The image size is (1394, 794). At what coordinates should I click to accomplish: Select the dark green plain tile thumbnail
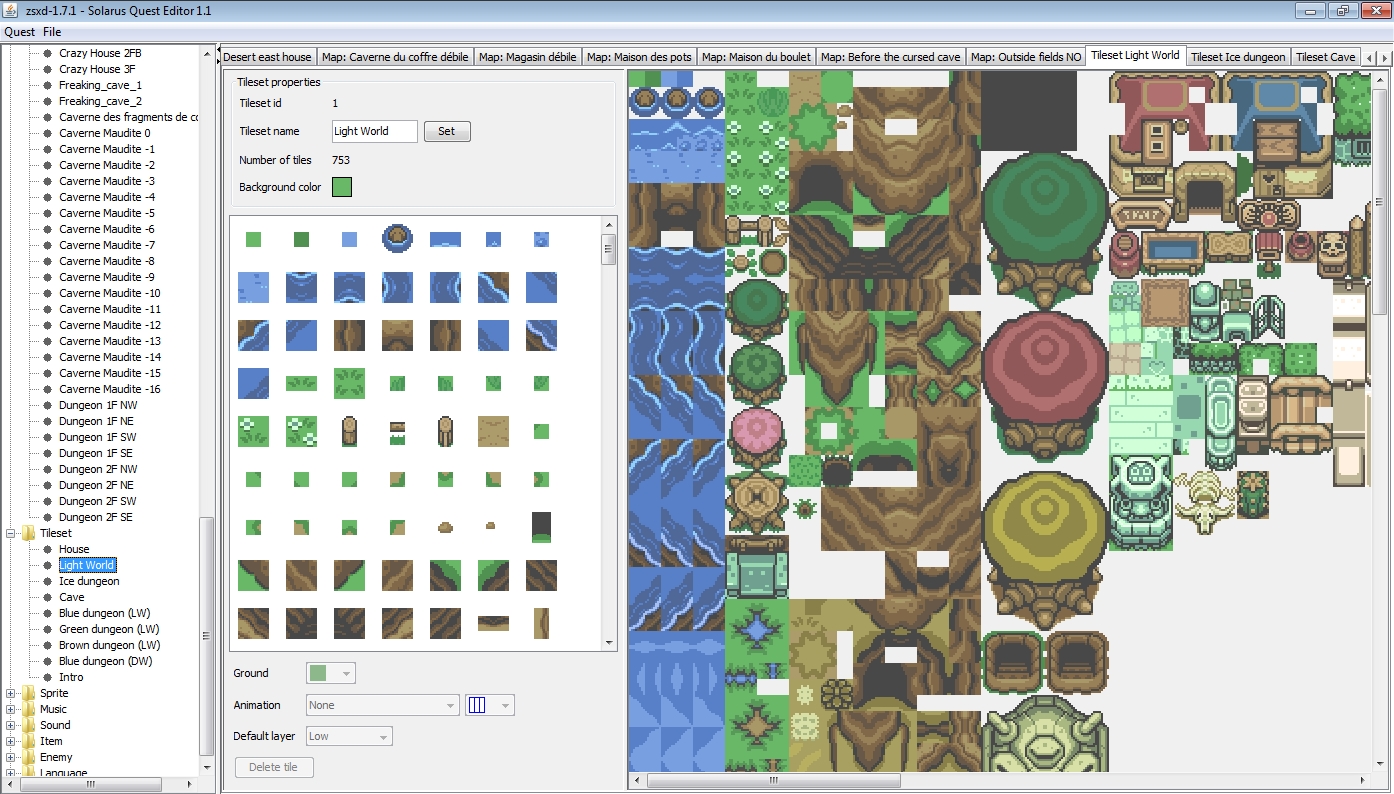click(x=301, y=240)
